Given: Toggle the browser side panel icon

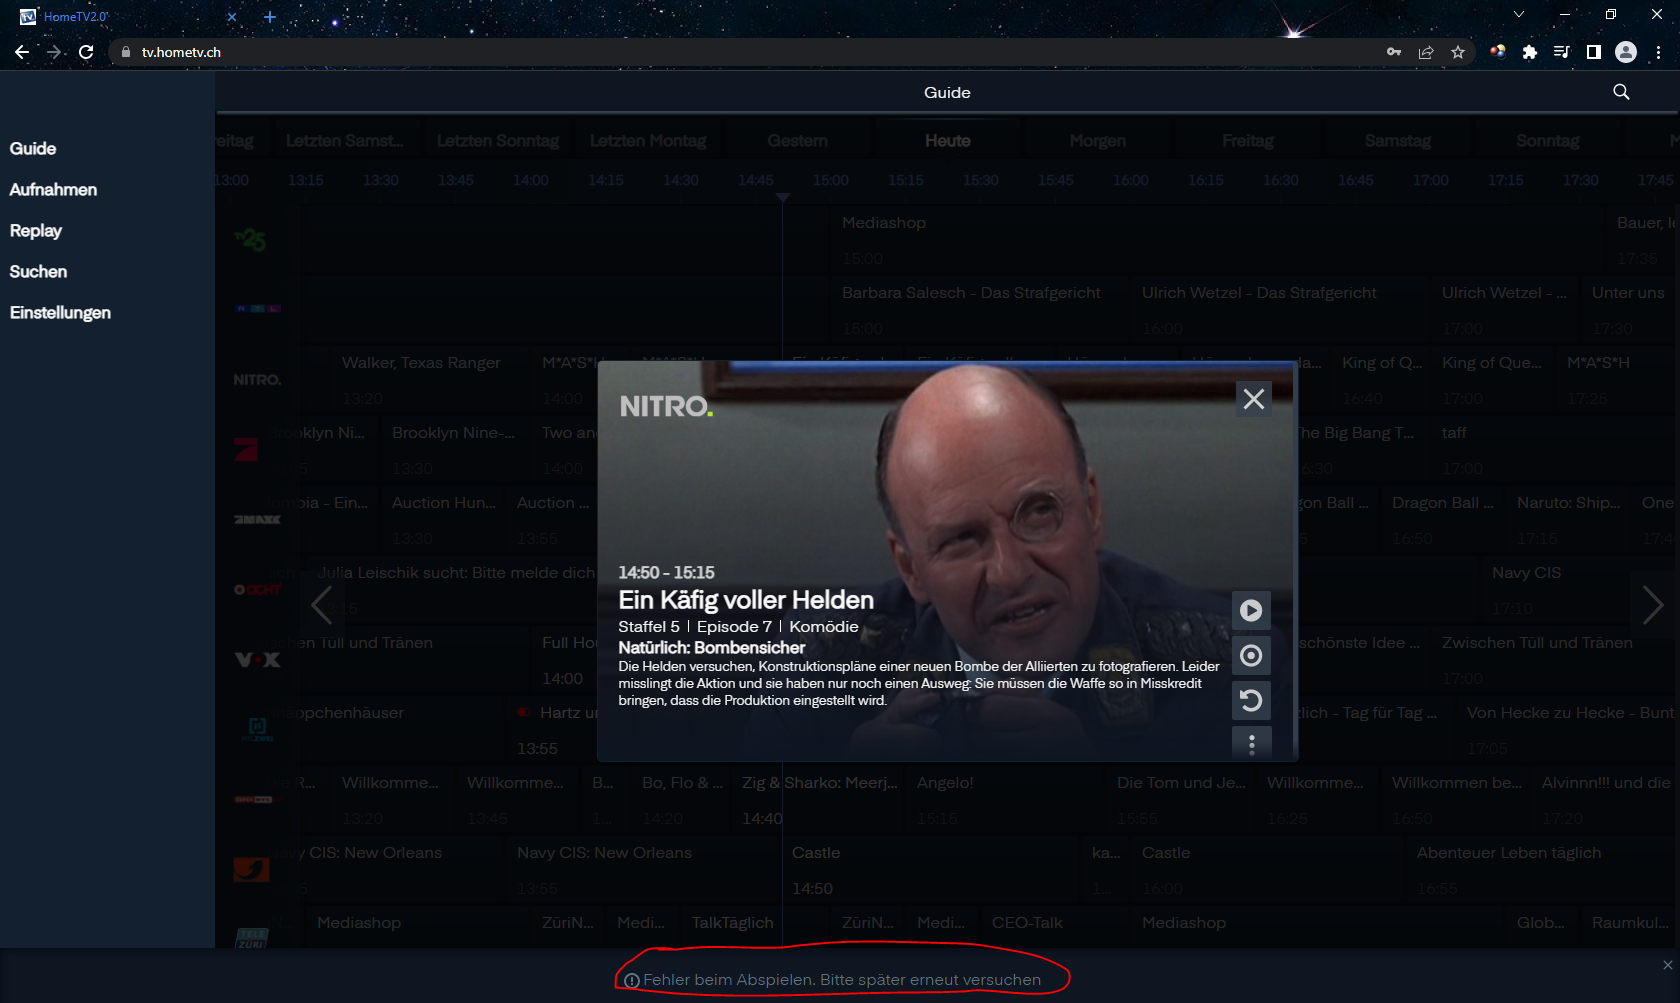Looking at the screenshot, I should pos(1594,52).
